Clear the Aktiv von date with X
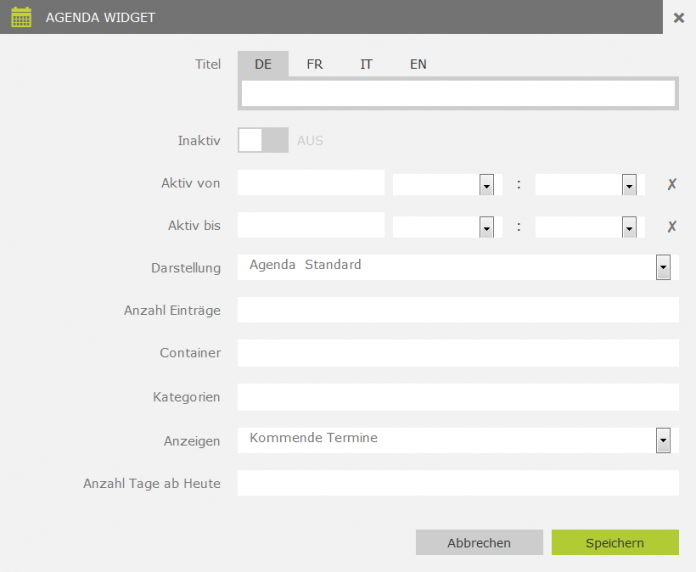The image size is (696, 572). (x=672, y=184)
